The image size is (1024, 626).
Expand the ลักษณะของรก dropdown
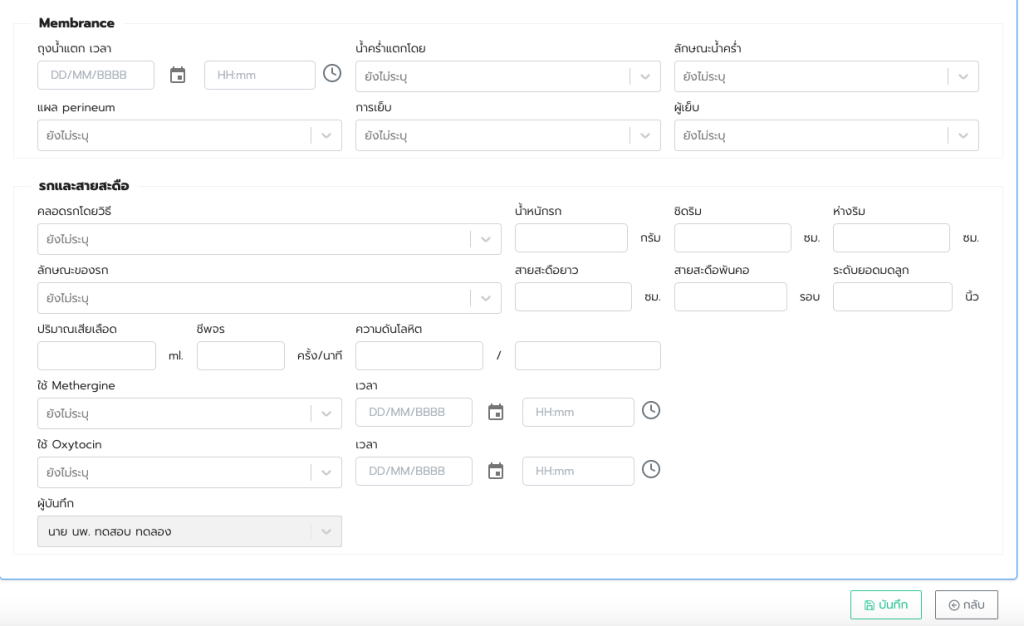[268, 298]
